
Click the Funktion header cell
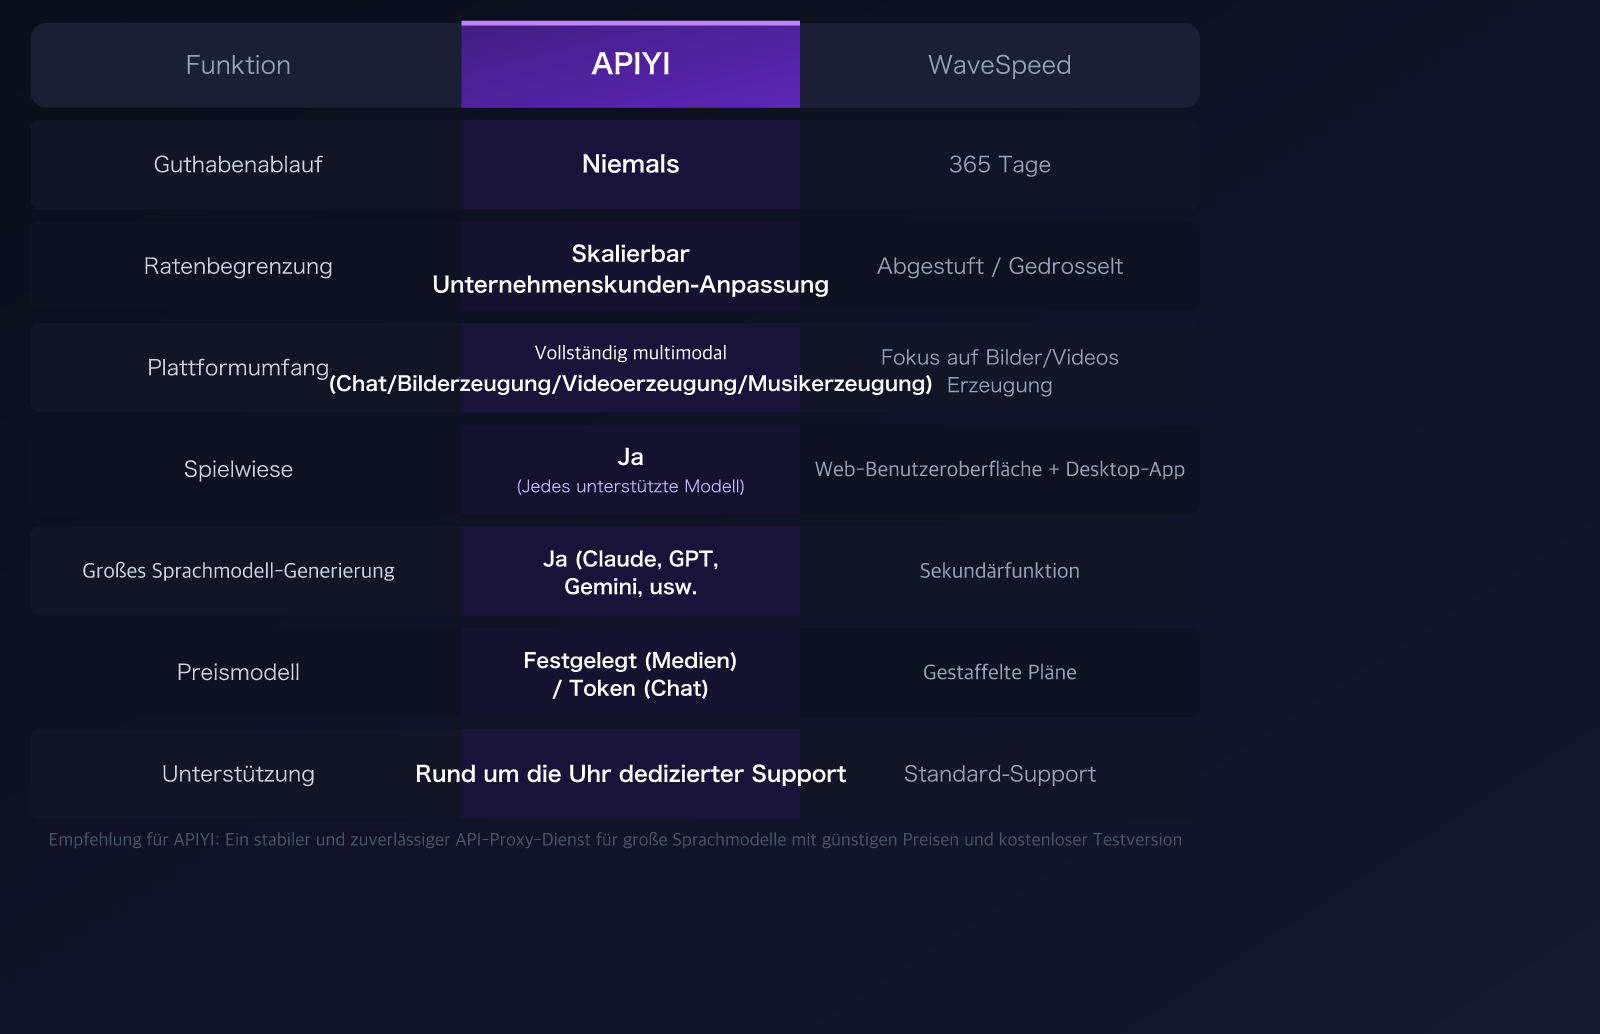click(238, 64)
